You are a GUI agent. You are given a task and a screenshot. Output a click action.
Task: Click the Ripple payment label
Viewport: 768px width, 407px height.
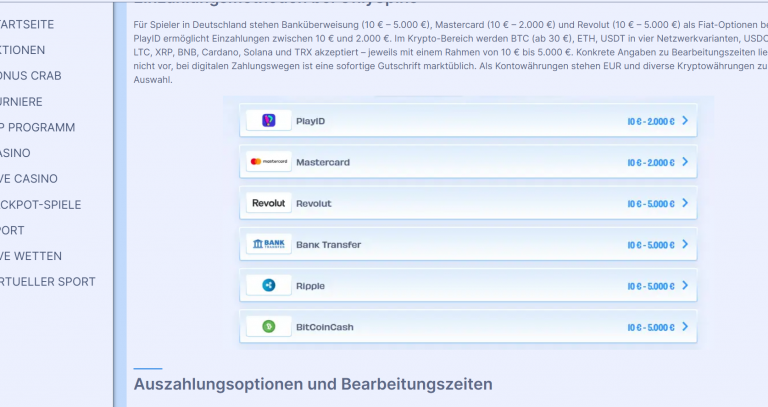310,286
